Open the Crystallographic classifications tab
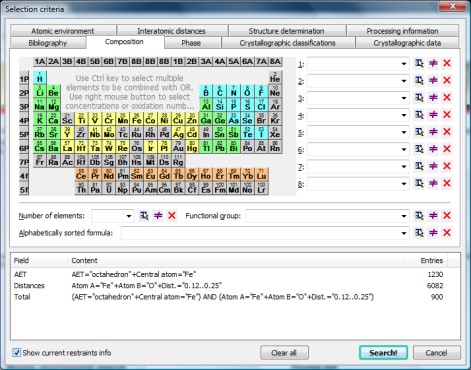 pos(287,43)
